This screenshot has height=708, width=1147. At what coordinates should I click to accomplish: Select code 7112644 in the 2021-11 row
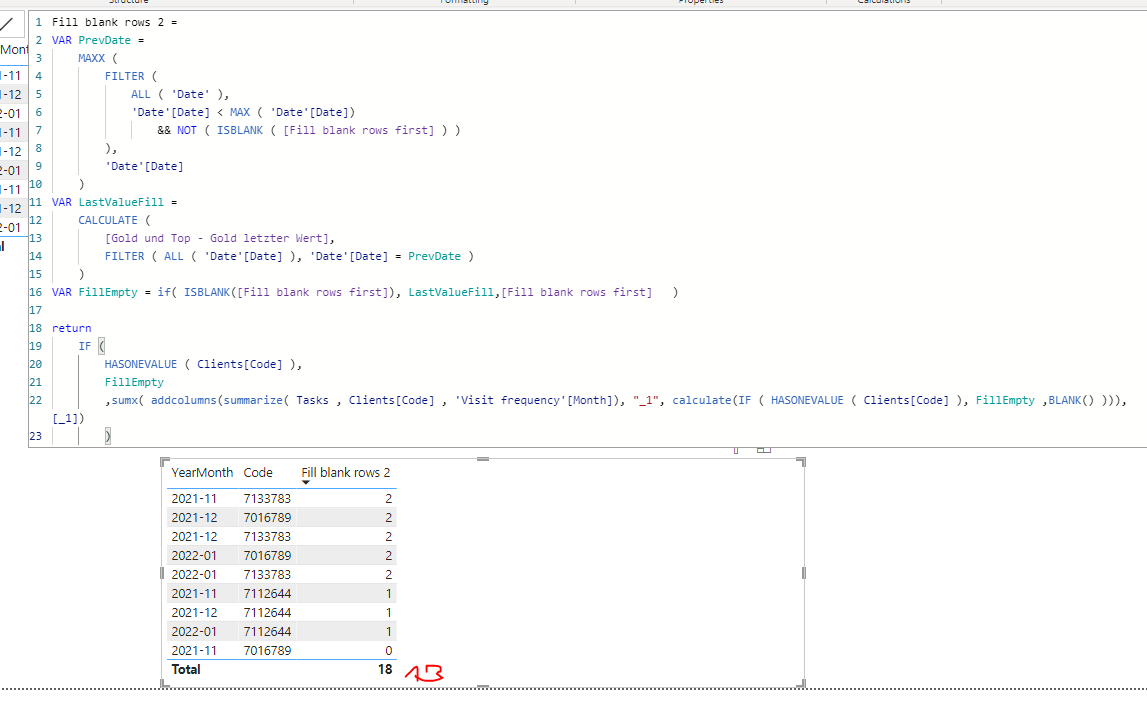coord(267,594)
